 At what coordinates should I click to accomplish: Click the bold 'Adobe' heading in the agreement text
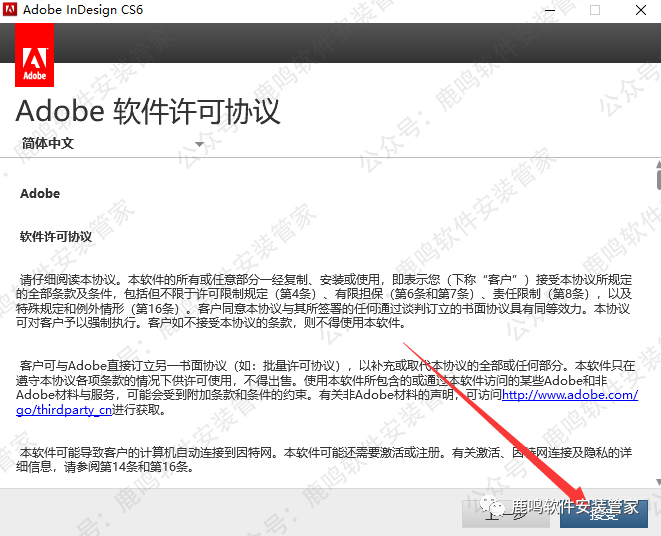(40, 194)
